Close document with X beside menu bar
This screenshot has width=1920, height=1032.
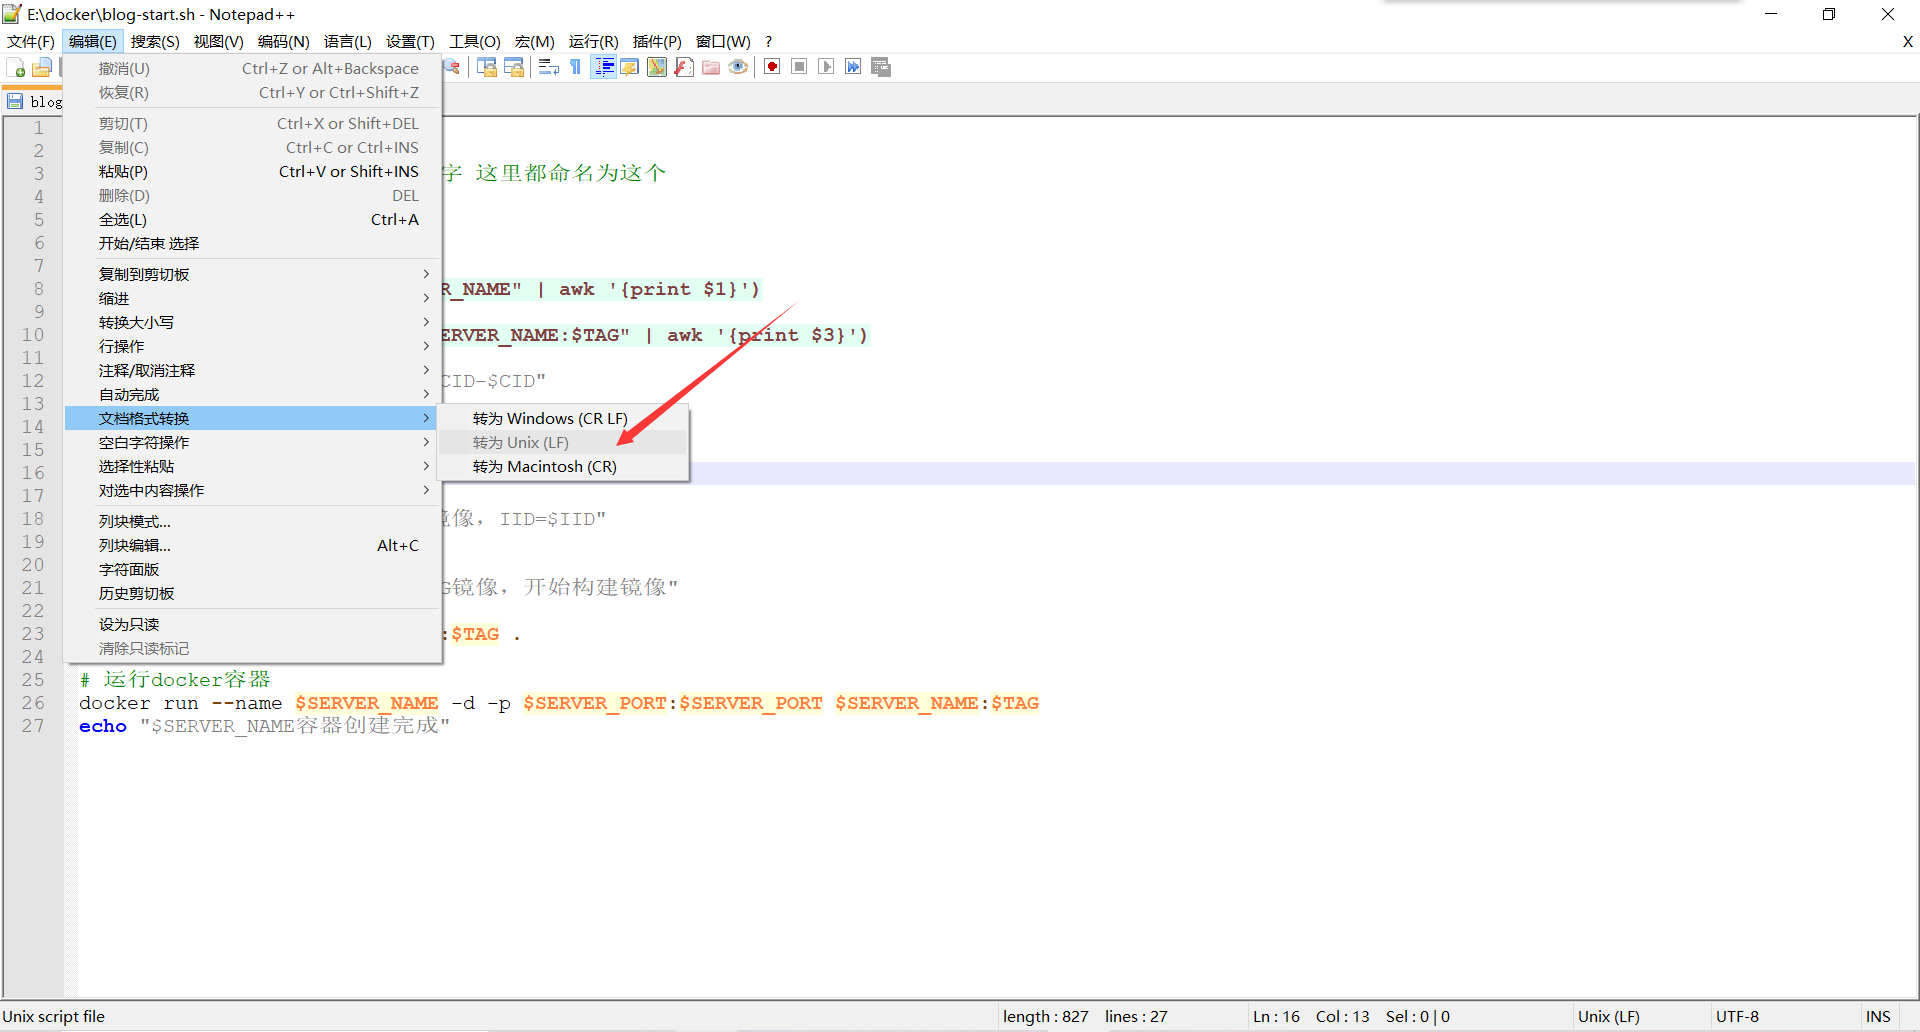(x=1907, y=41)
